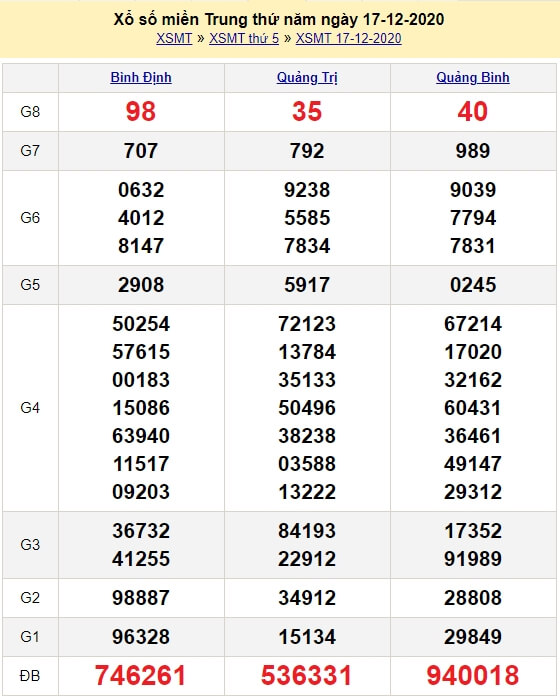Viewport: 560px width, 696px height.
Task: Click G5 result 5917 in Quảng Trị column
Action: point(307,285)
